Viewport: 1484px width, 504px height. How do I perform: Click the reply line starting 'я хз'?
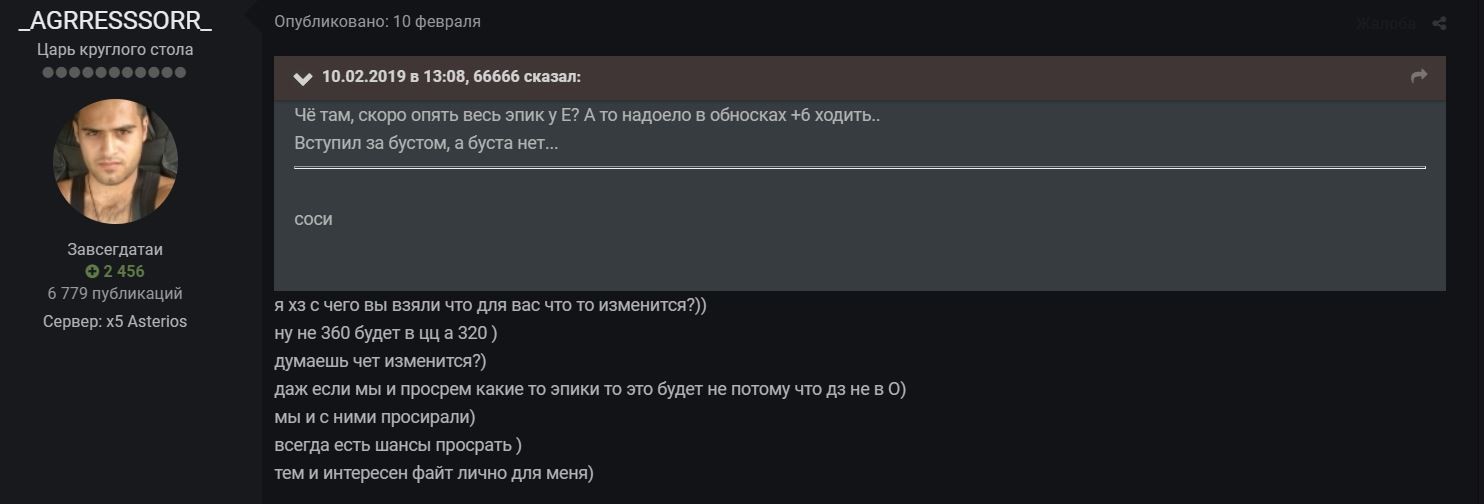pos(490,306)
